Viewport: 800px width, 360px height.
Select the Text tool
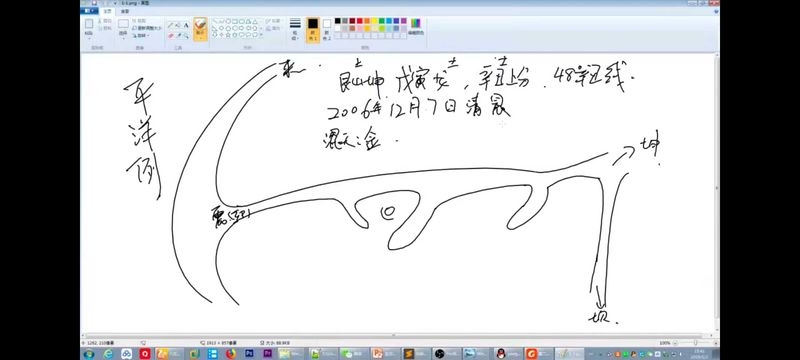(186, 25)
